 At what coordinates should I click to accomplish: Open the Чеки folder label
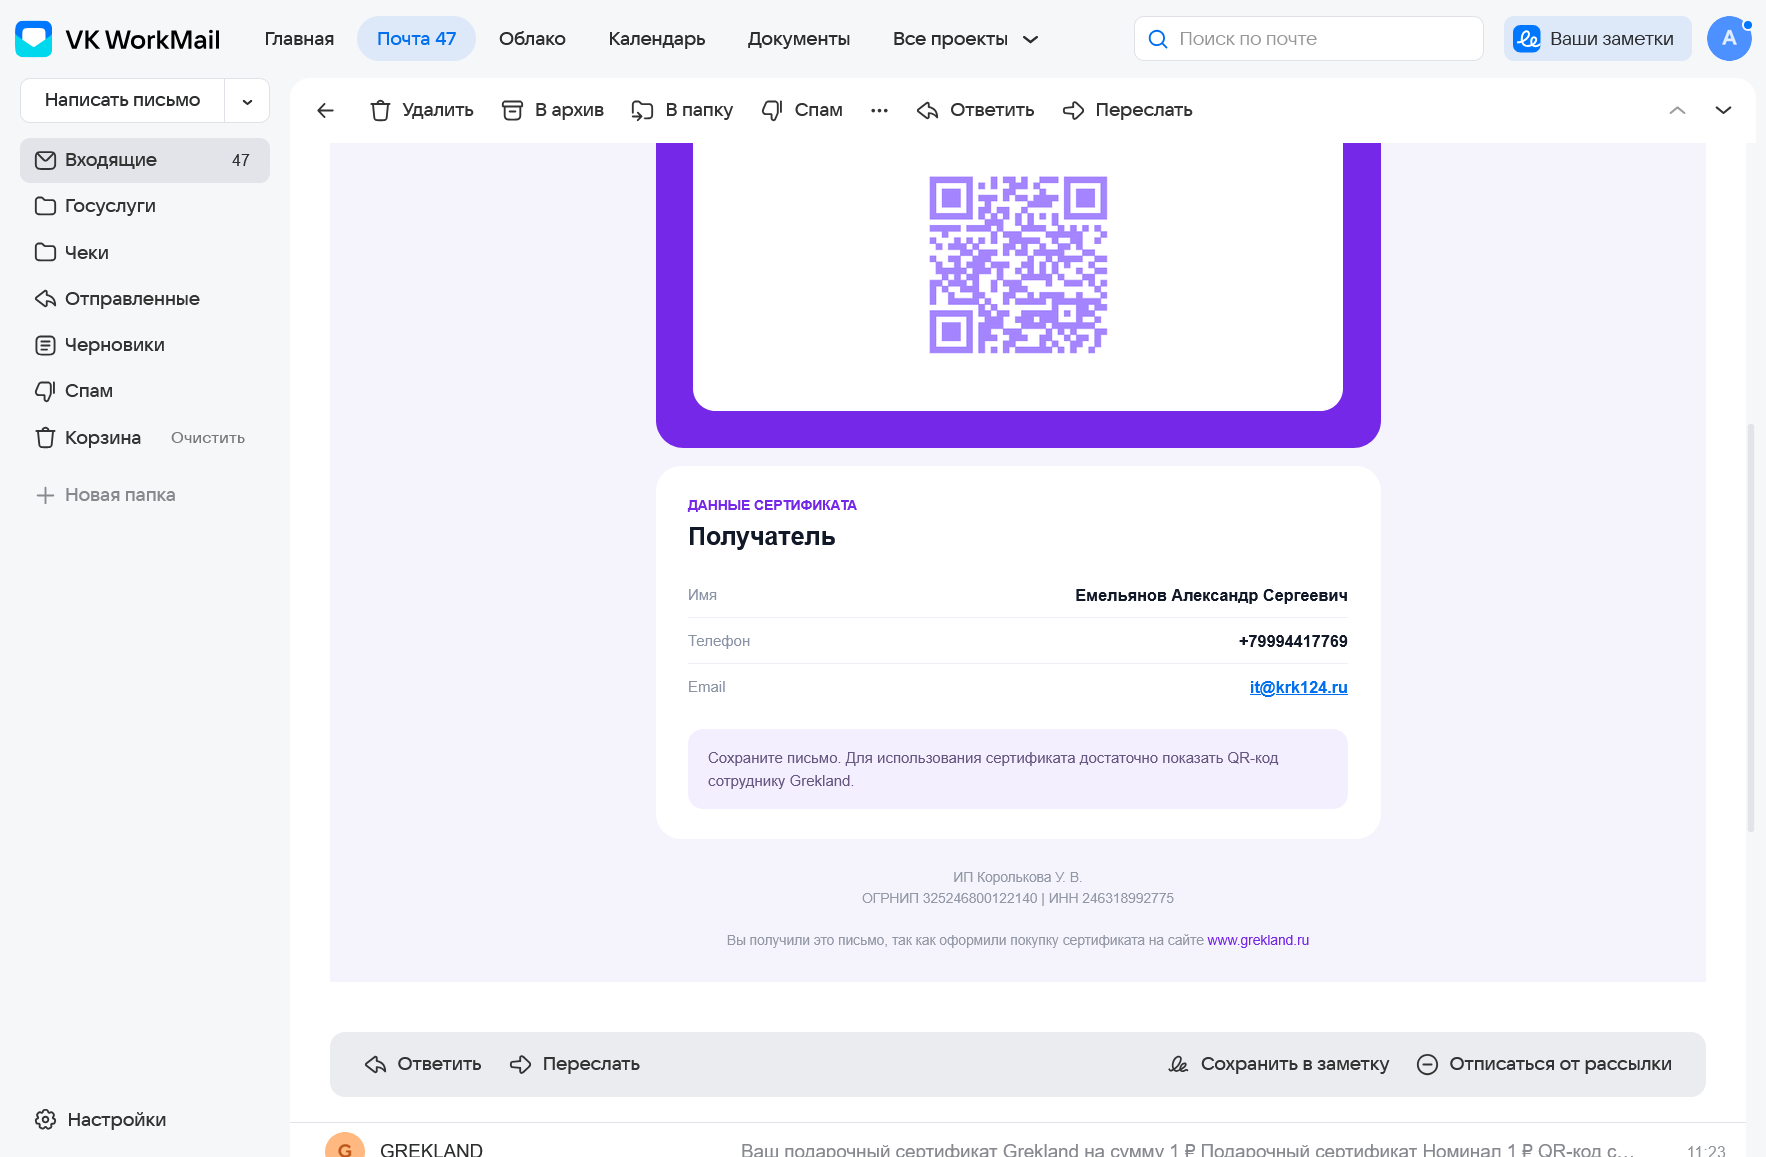point(87,252)
